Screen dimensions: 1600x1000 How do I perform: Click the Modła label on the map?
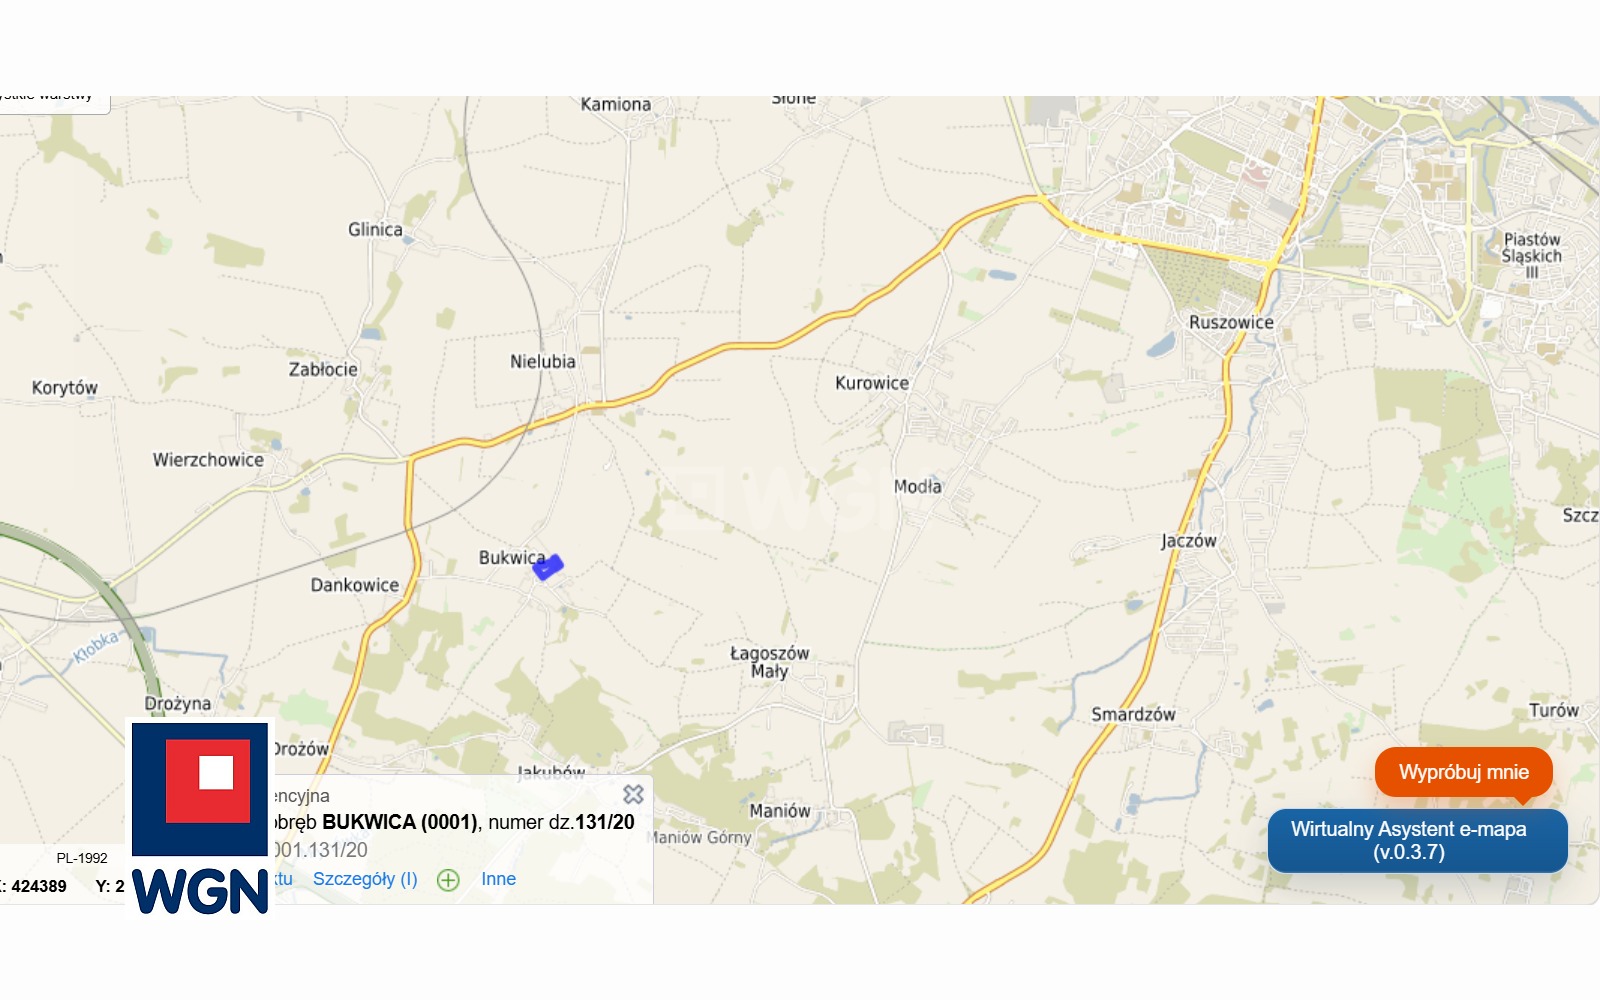tap(917, 486)
